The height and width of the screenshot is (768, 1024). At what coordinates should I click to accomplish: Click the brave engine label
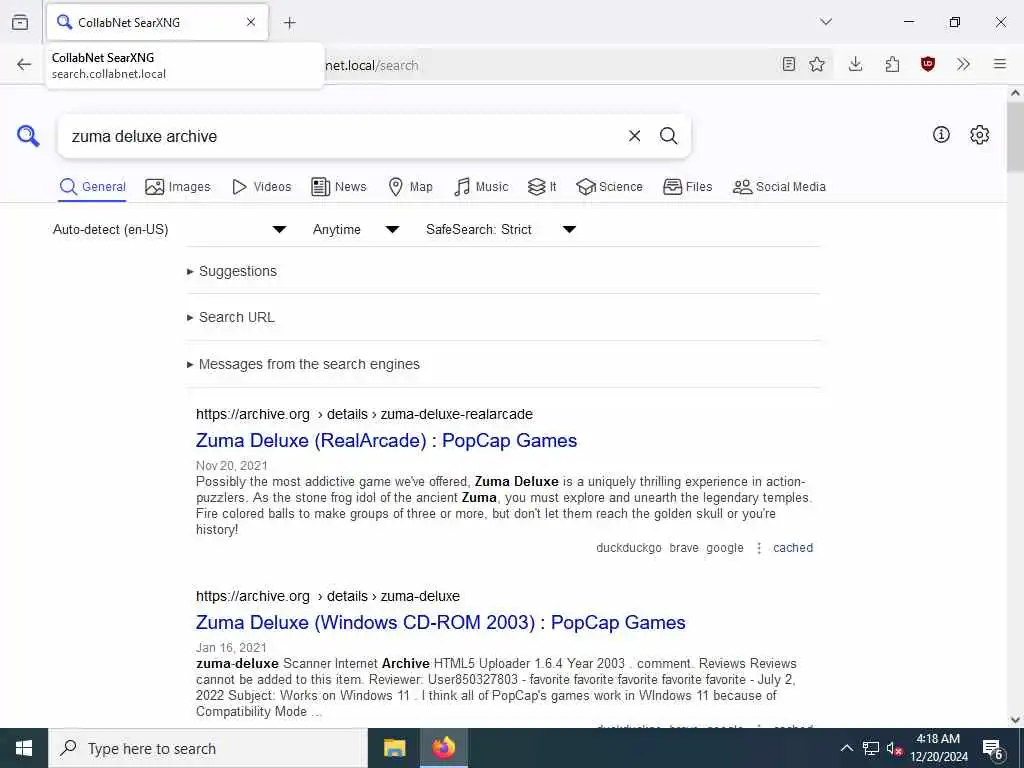coord(684,548)
